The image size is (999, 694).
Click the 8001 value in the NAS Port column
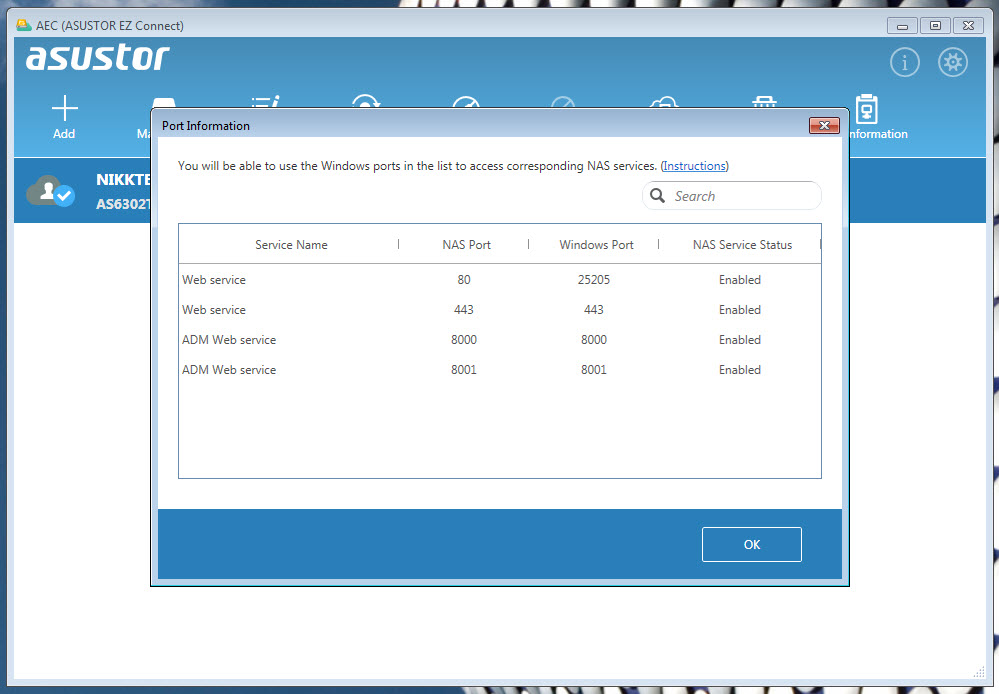[464, 370]
